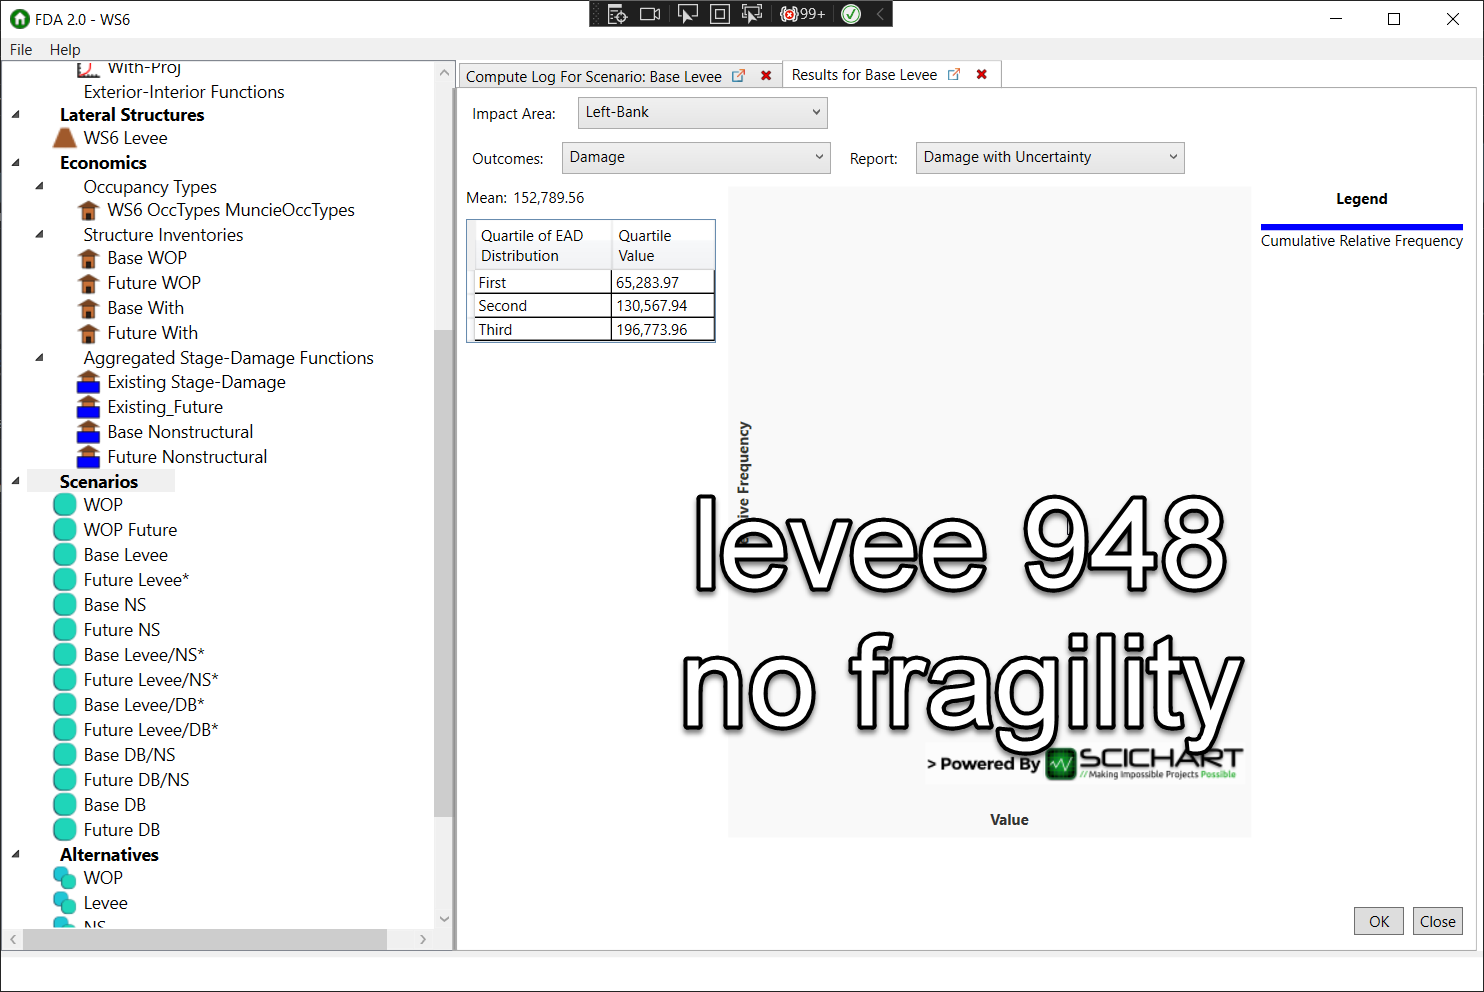Click the Close button next to OK
Image resolution: width=1484 pixels, height=992 pixels.
coord(1437,921)
